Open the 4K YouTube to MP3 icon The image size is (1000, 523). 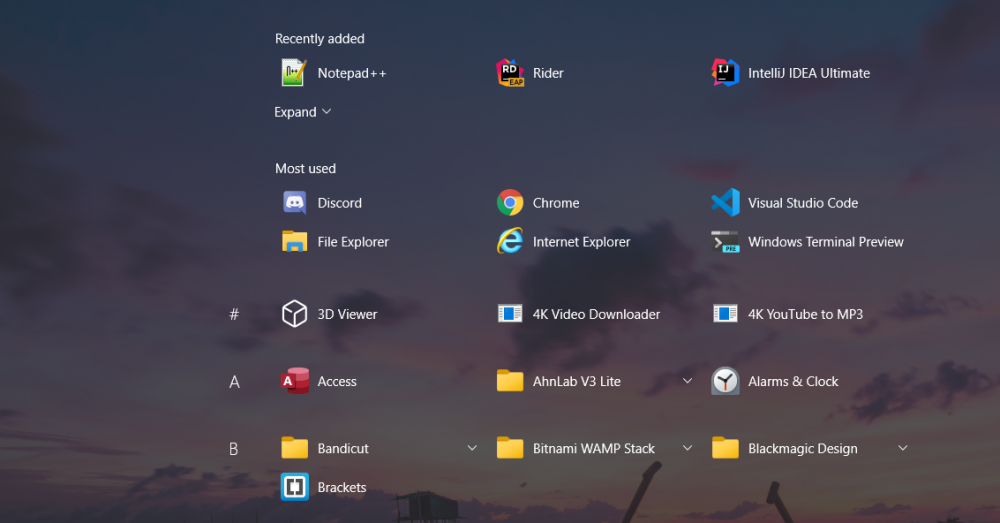point(725,314)
